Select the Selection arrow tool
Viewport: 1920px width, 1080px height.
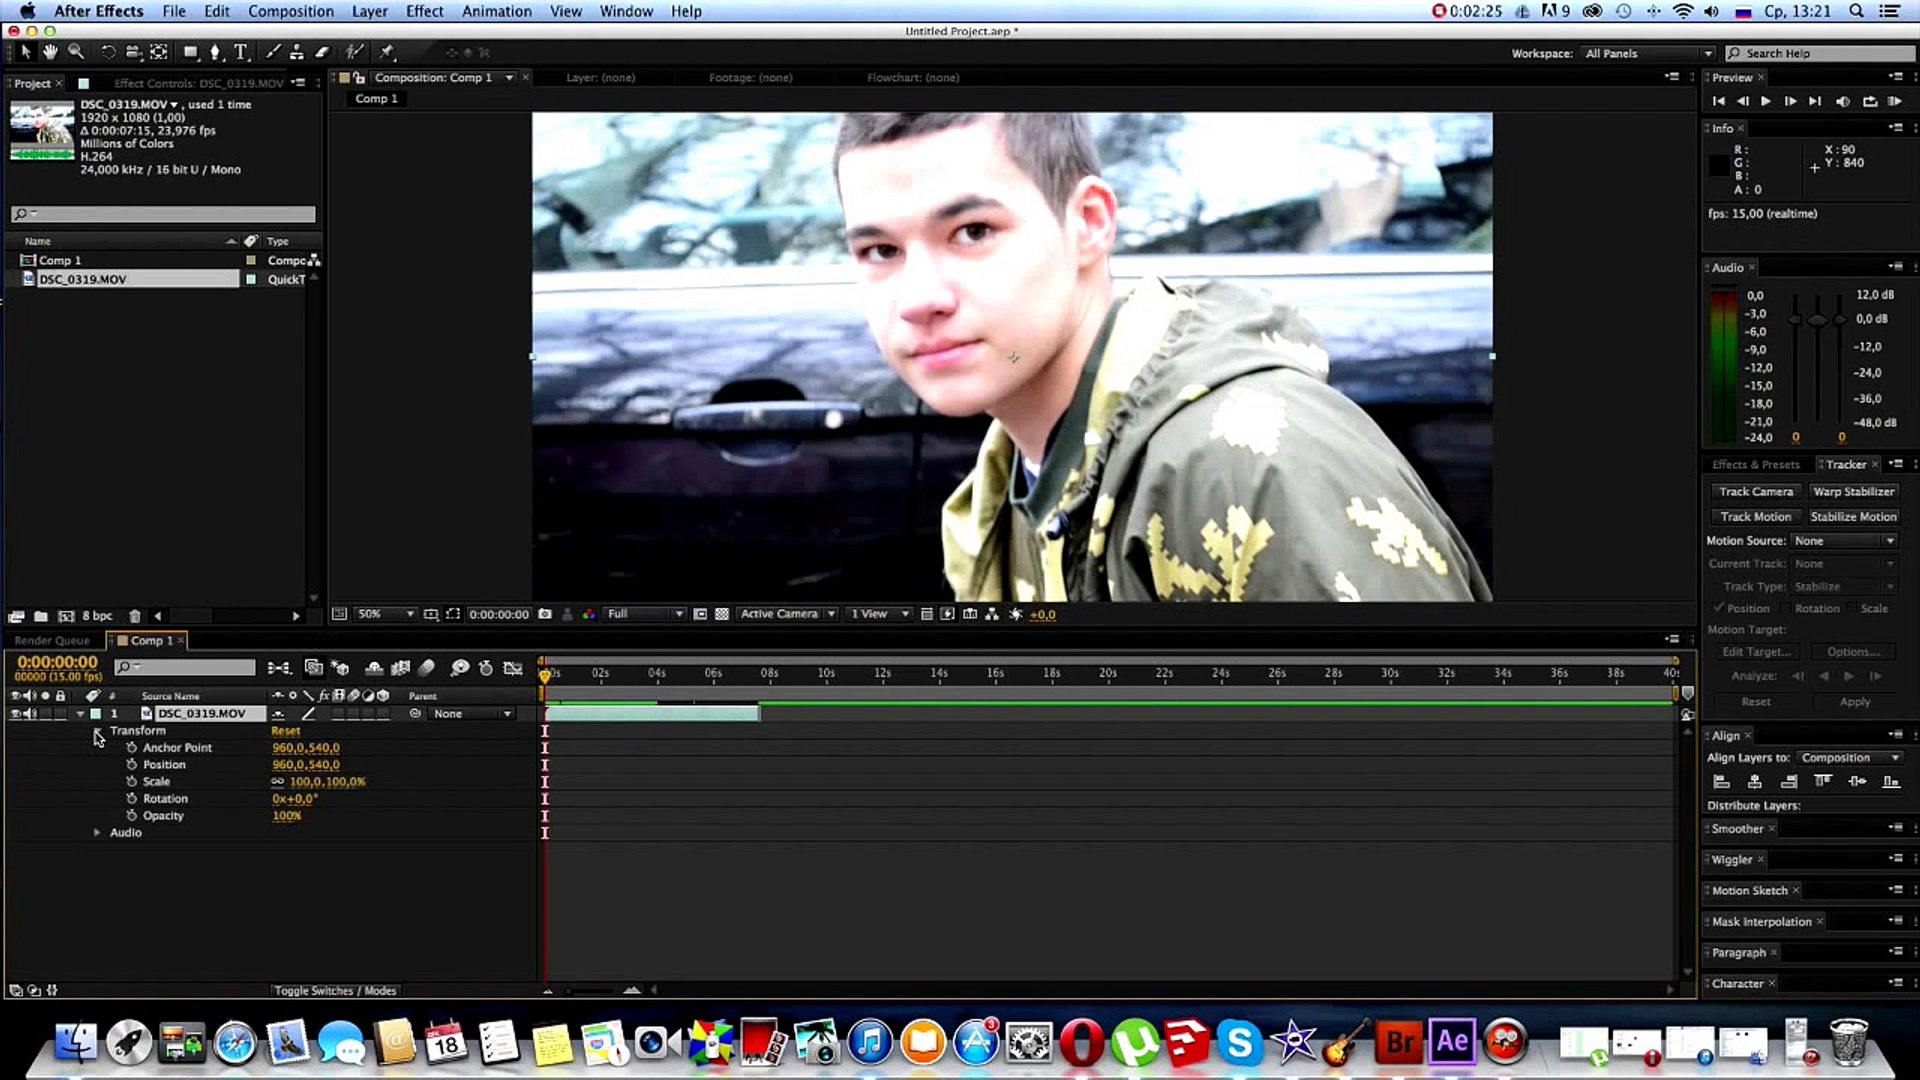point(26,52)
